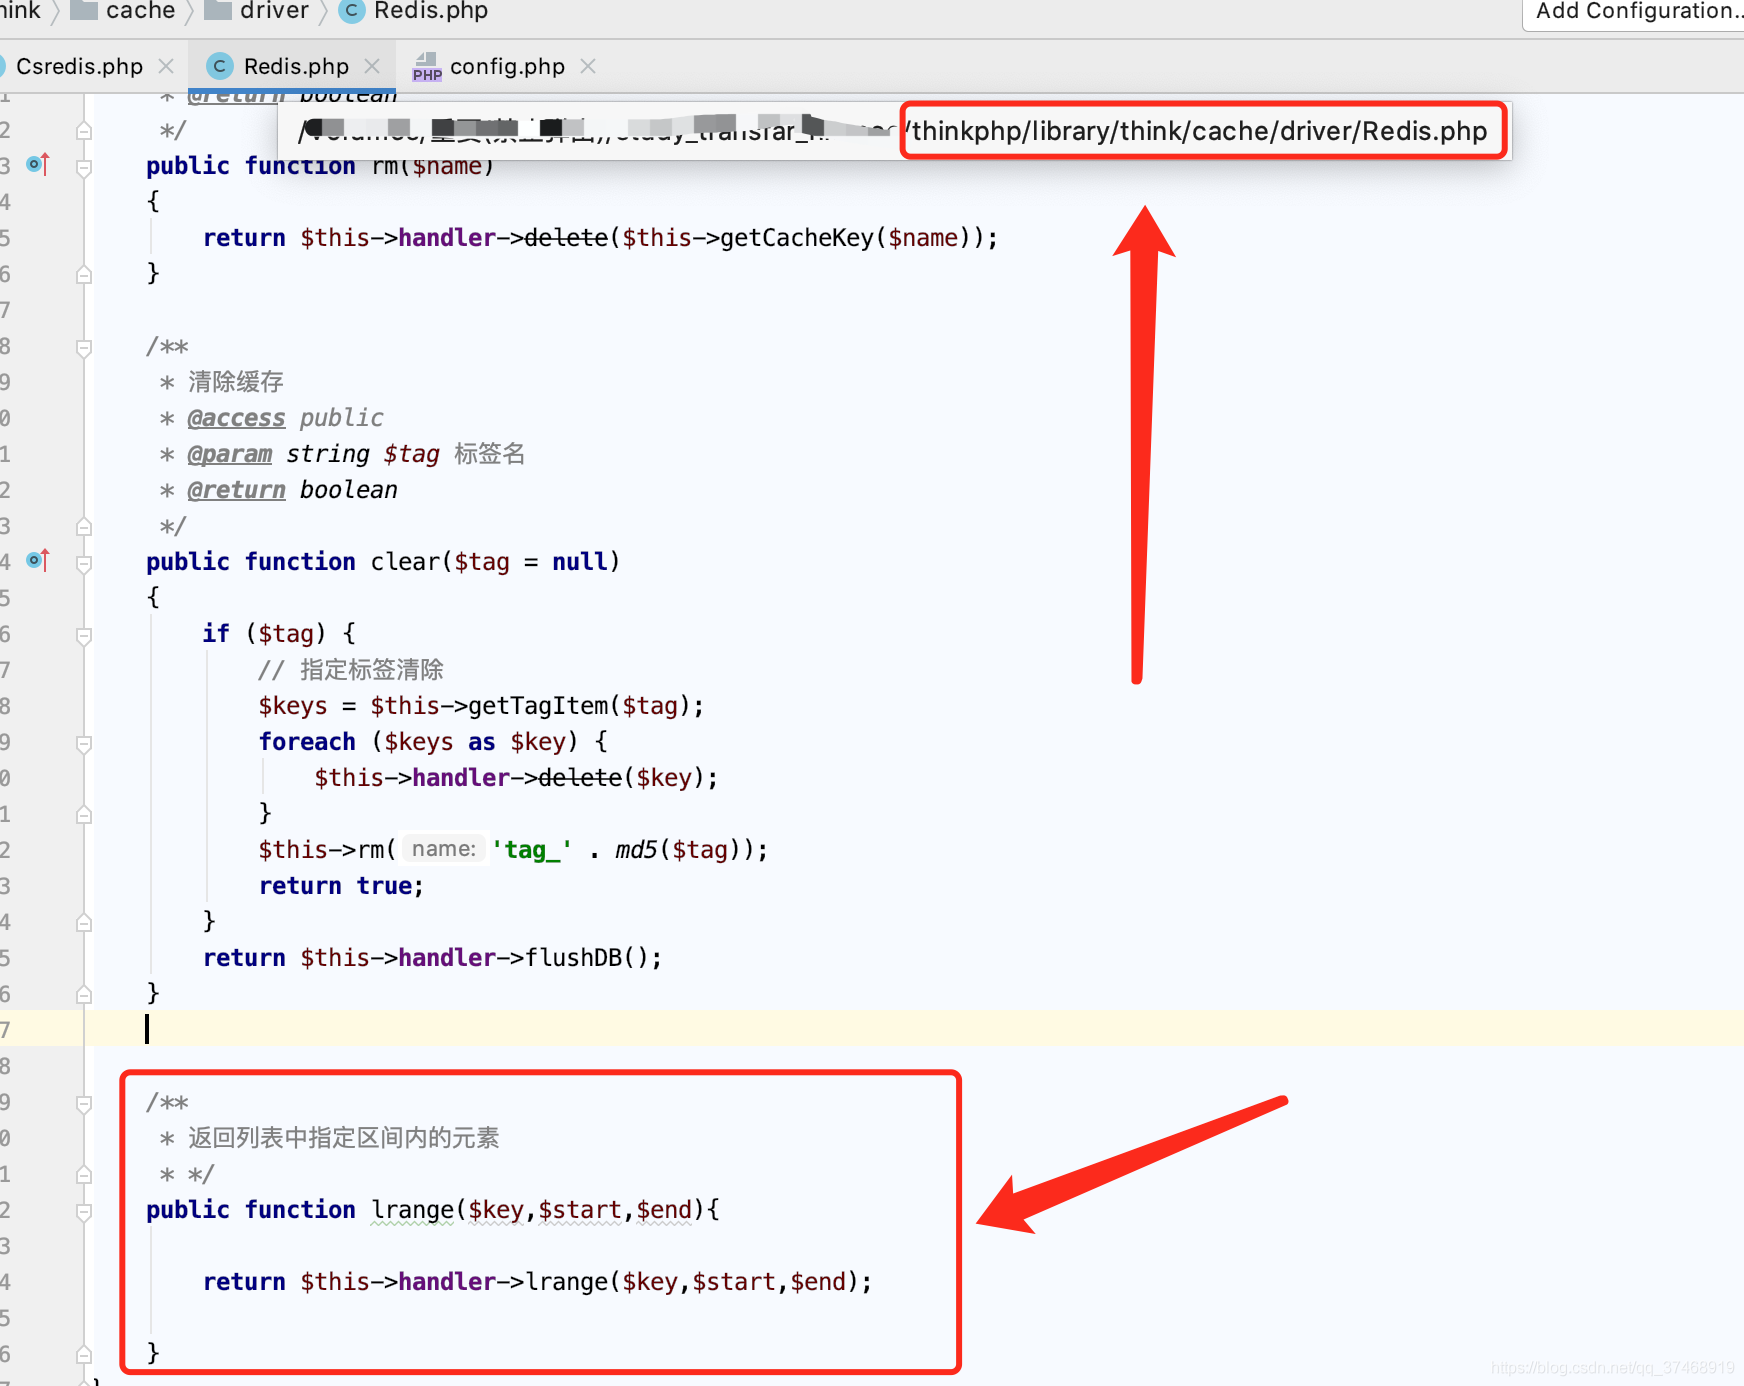Open the Add Configuration button

point(1636,12)
